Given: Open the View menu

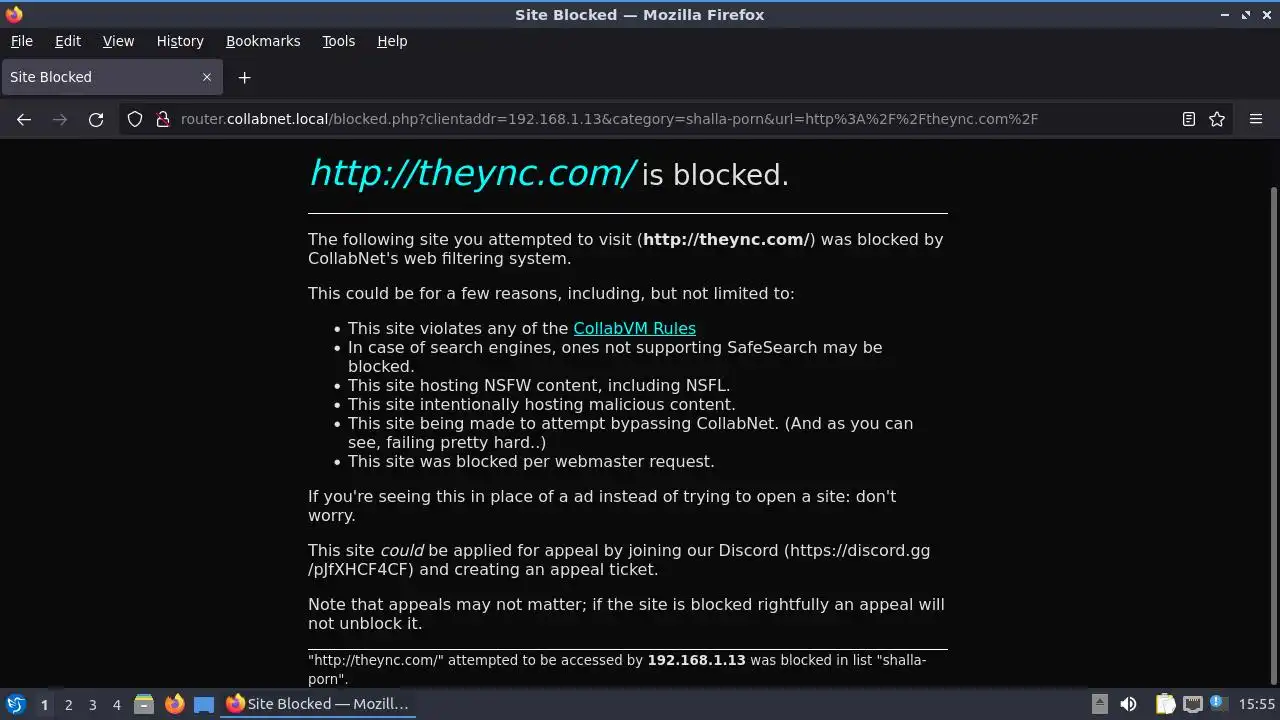Looking at the screenshot, I should tap(118, 41).
